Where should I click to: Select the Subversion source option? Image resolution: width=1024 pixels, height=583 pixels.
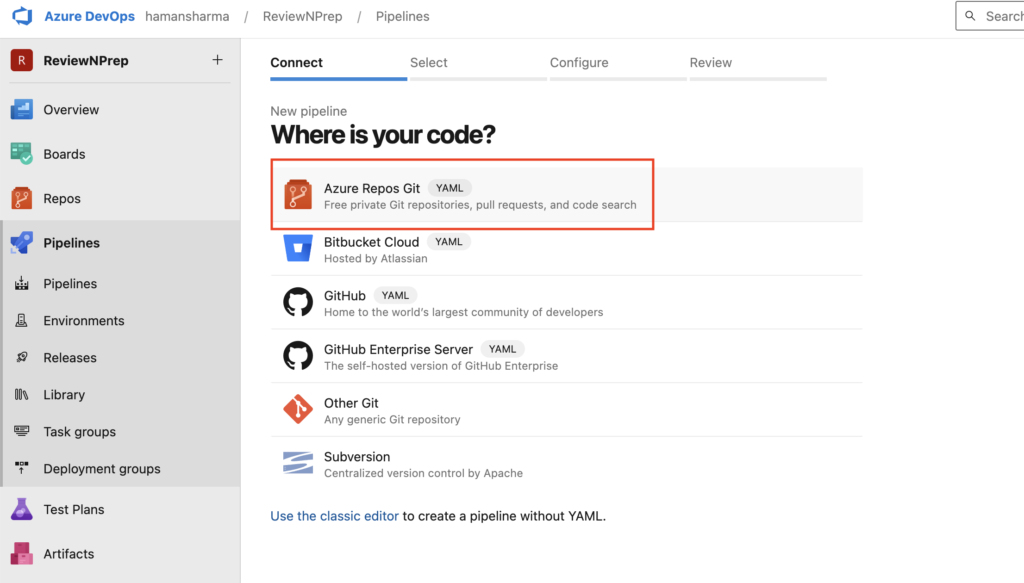pos(567,464)
